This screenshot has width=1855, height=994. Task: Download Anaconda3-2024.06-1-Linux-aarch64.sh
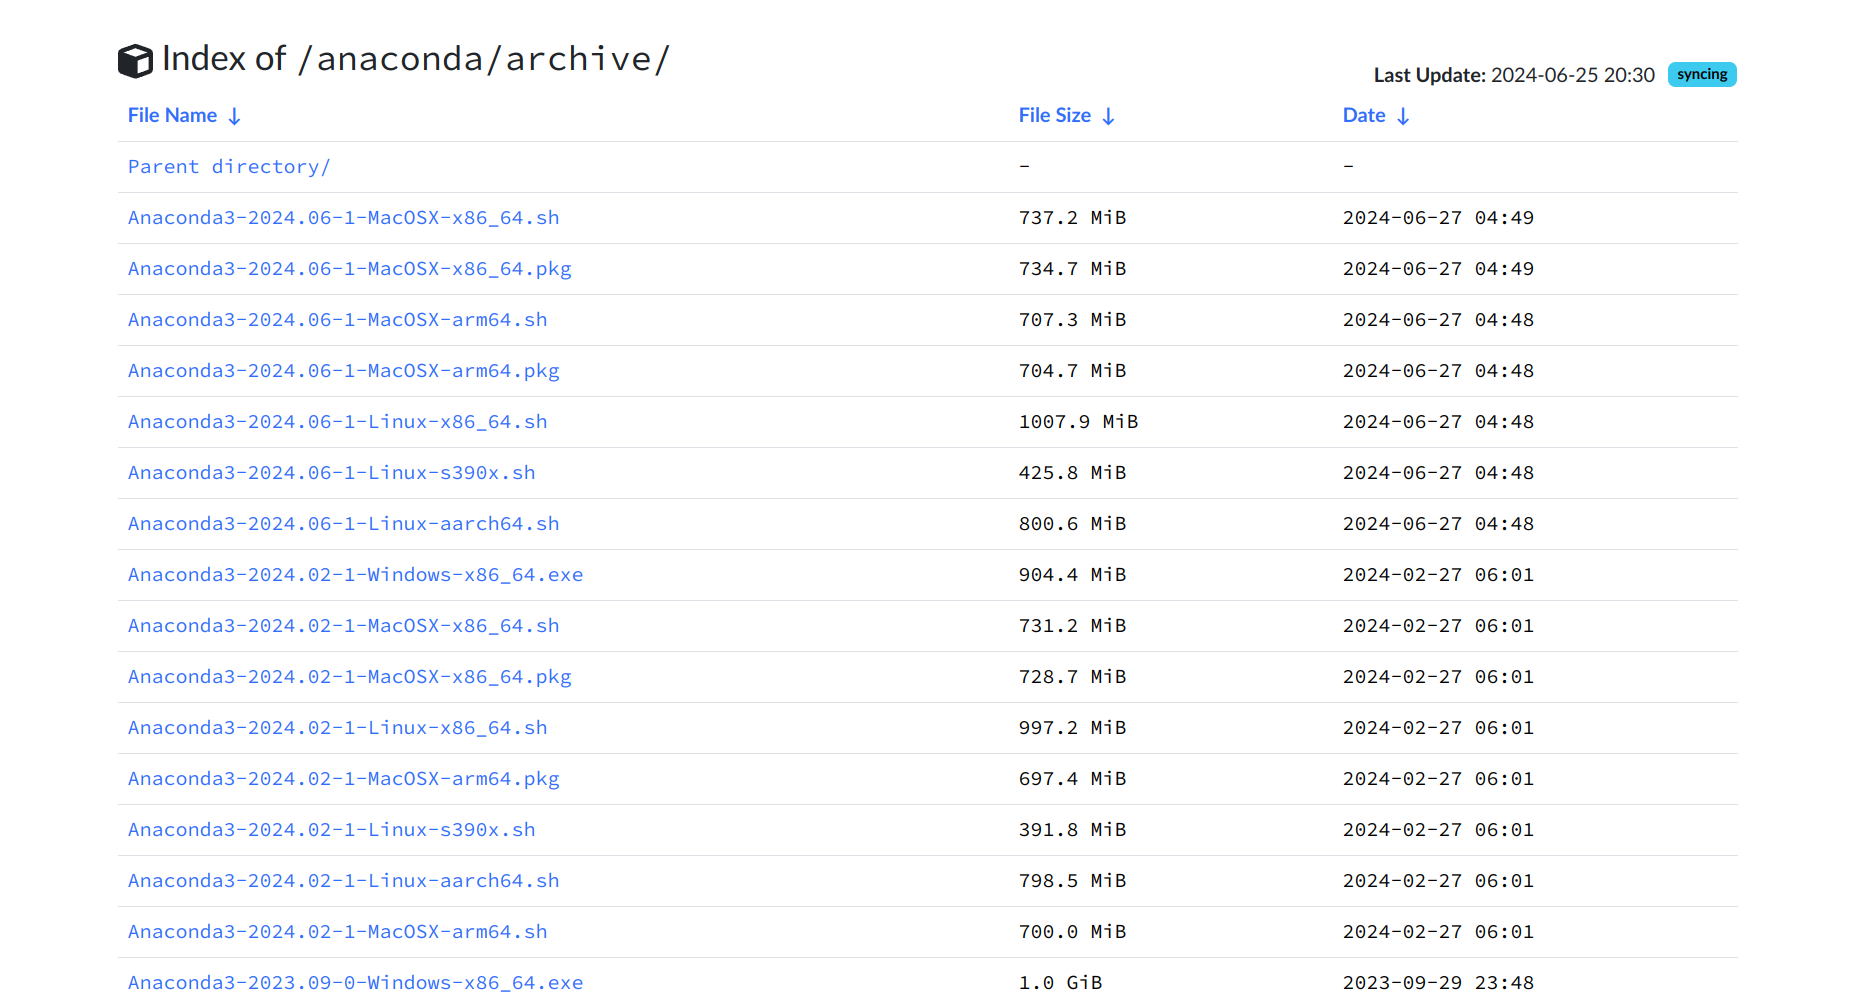(344, 524)
